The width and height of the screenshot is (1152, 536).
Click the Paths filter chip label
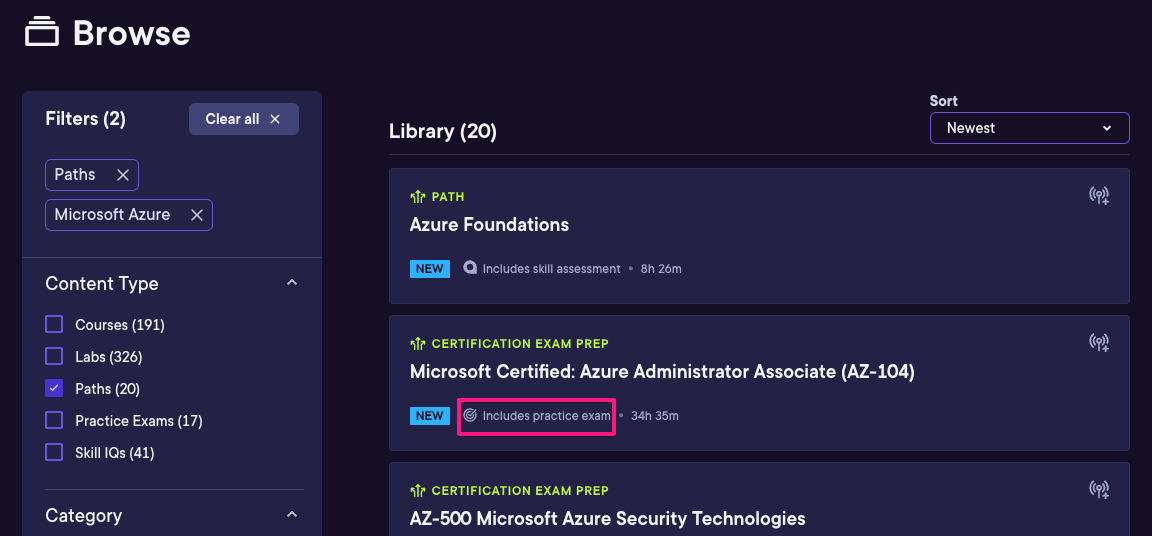point(75,175)
